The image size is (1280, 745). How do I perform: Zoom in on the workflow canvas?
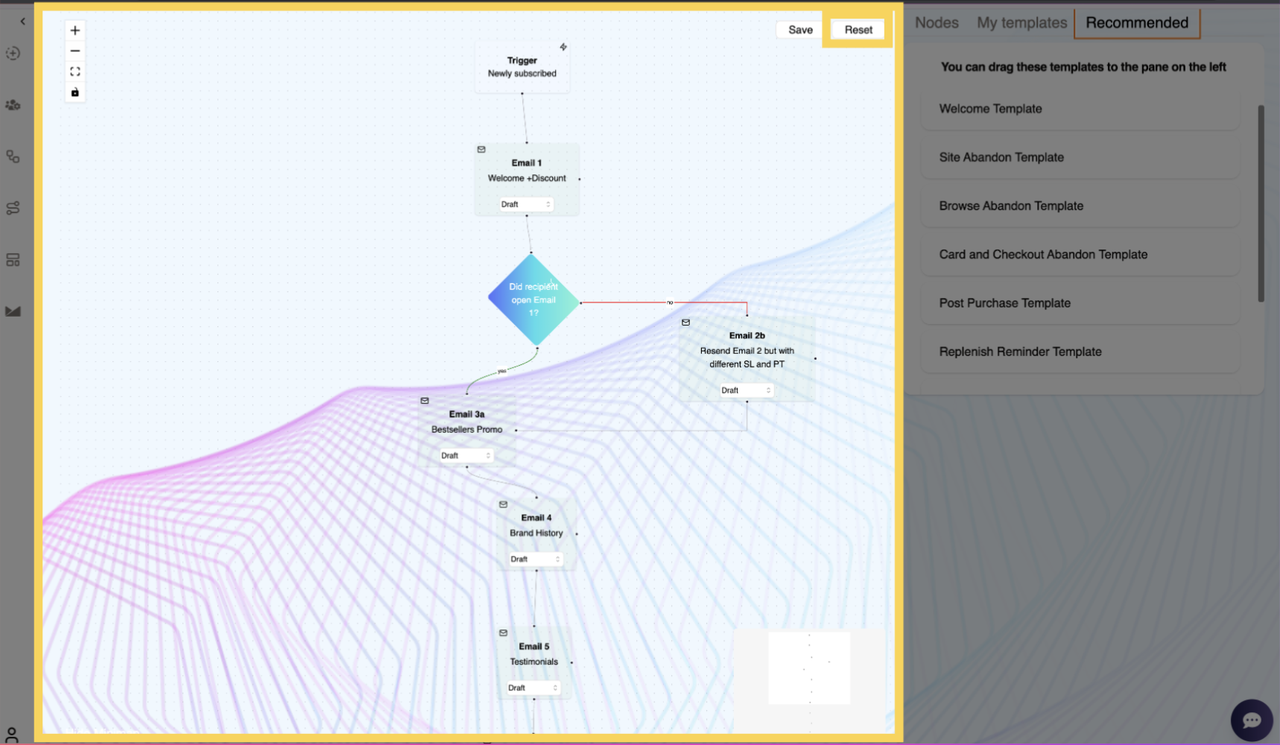click(x=74, y=30)
